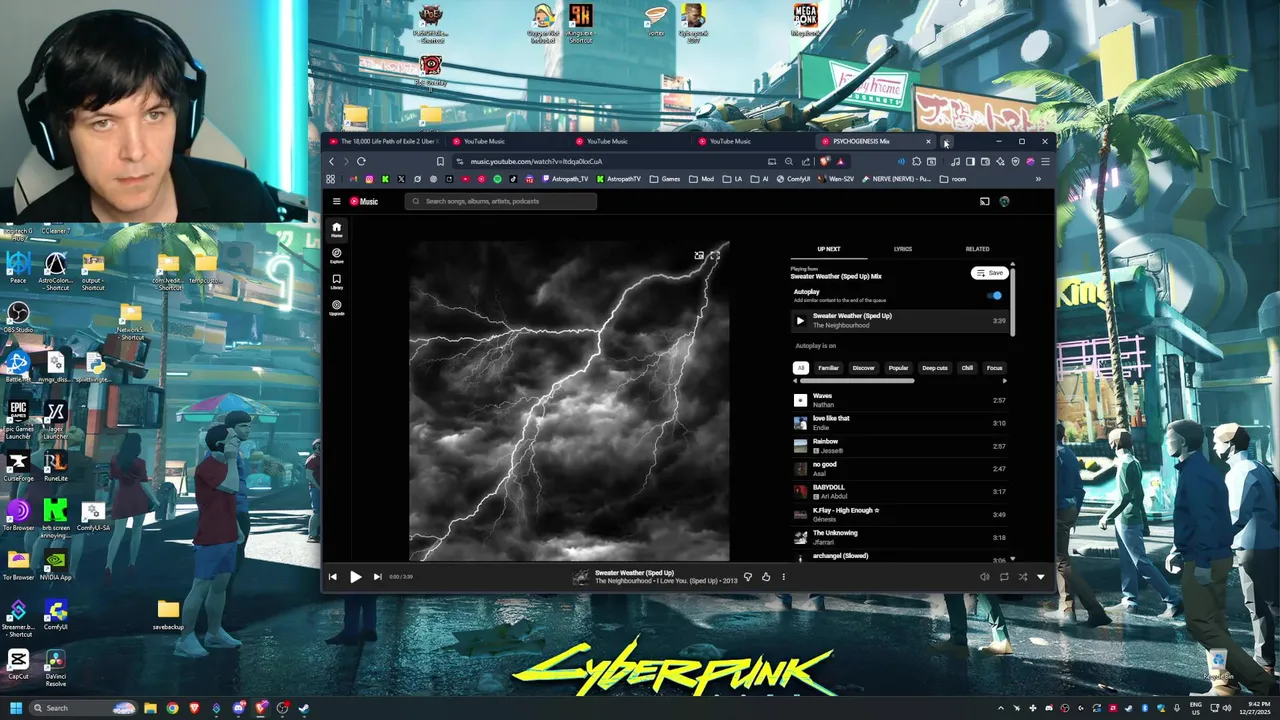The image size is (1280, 720).
Task: Click right arrow of chips scrollbar
Action: coord(1004,381)
